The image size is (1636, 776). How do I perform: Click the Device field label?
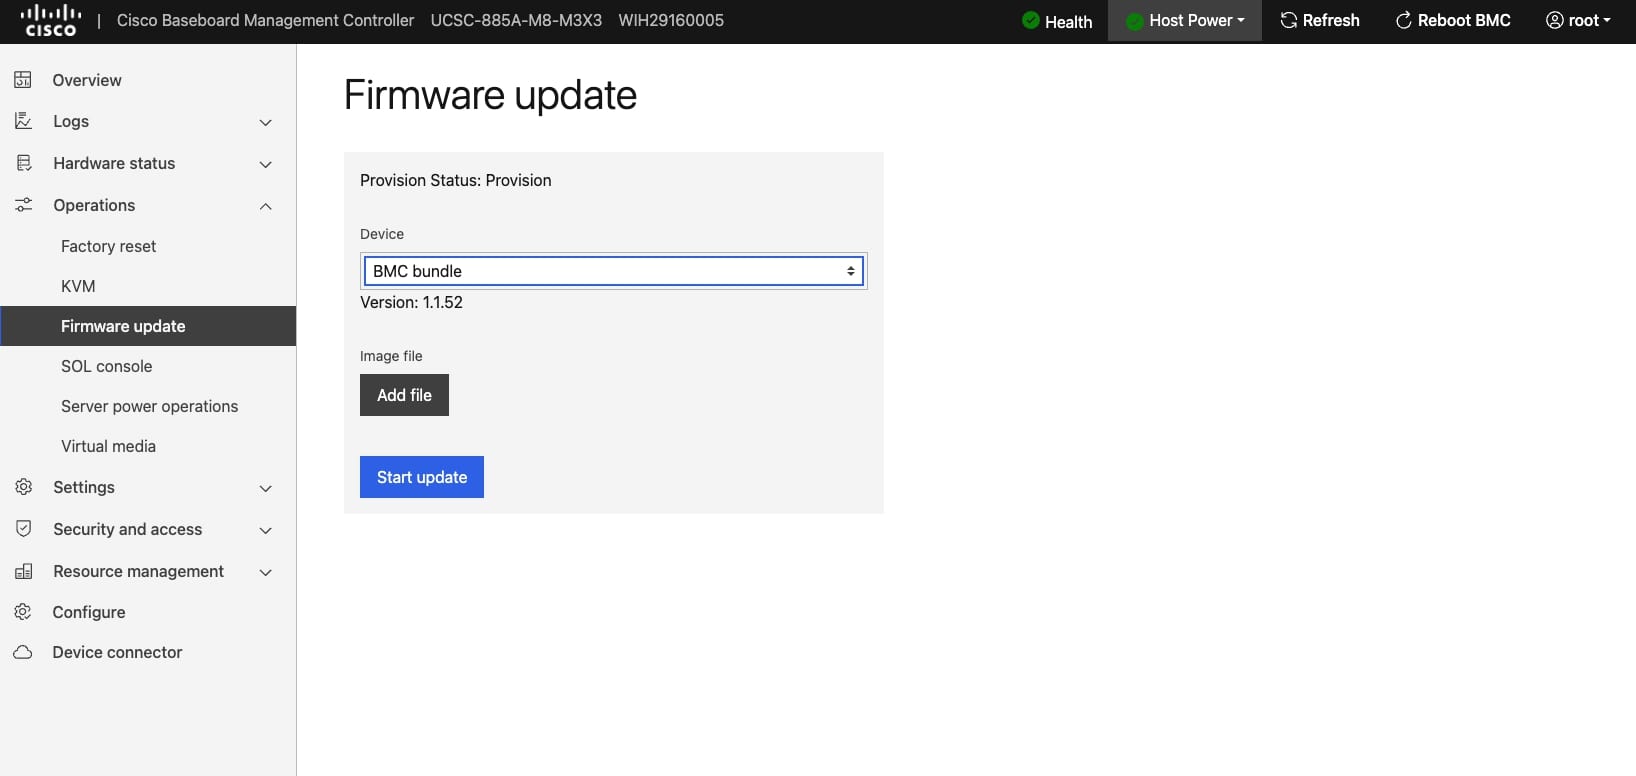(382, 234)
